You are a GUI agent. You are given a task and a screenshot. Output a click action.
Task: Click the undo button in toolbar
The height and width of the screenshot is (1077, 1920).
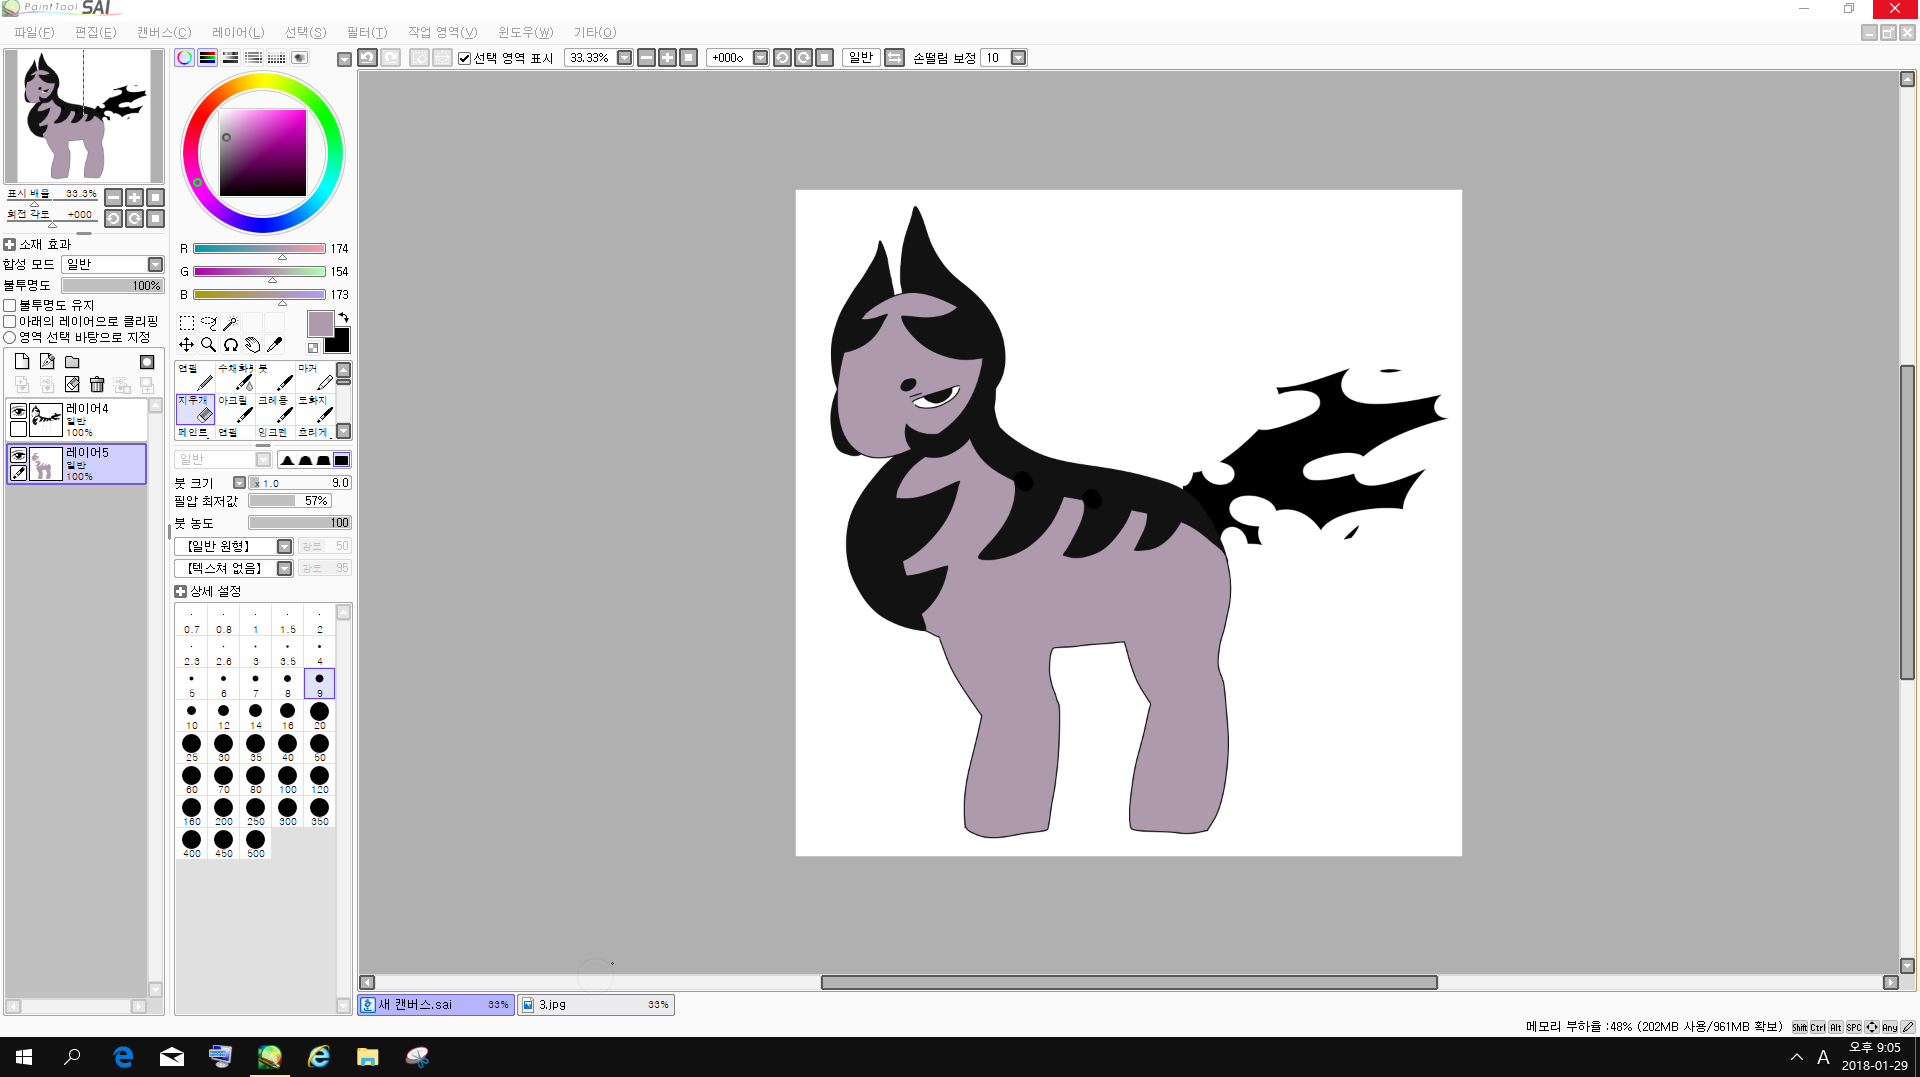click(x=367, y=58)
